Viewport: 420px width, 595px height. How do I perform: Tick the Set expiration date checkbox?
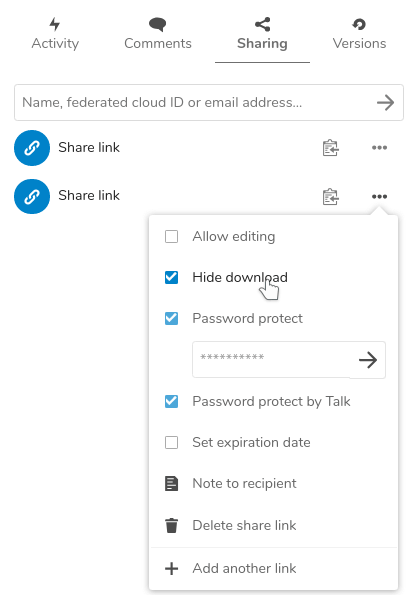(x=171, y=442)
